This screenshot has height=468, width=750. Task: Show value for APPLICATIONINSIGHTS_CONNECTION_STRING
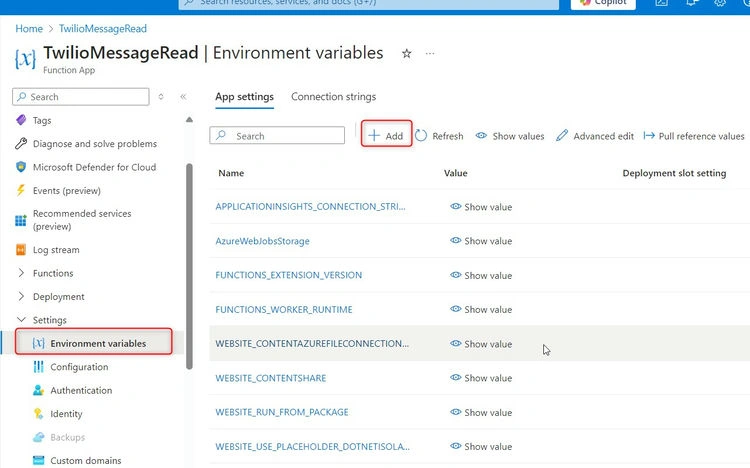481,207
